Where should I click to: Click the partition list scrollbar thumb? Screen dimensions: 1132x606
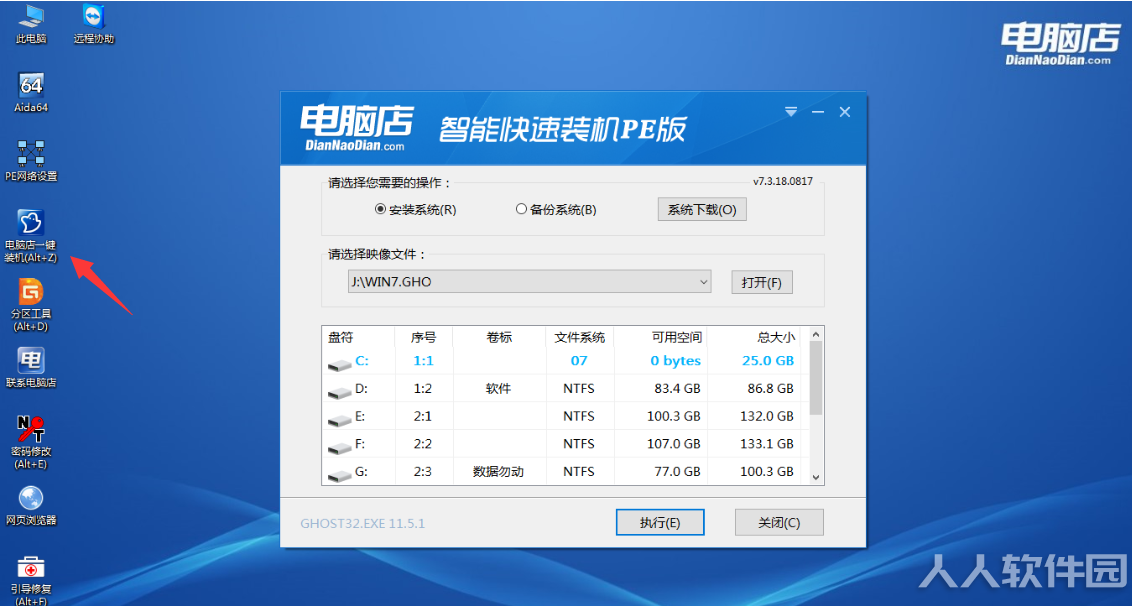[x=816, y=378]
